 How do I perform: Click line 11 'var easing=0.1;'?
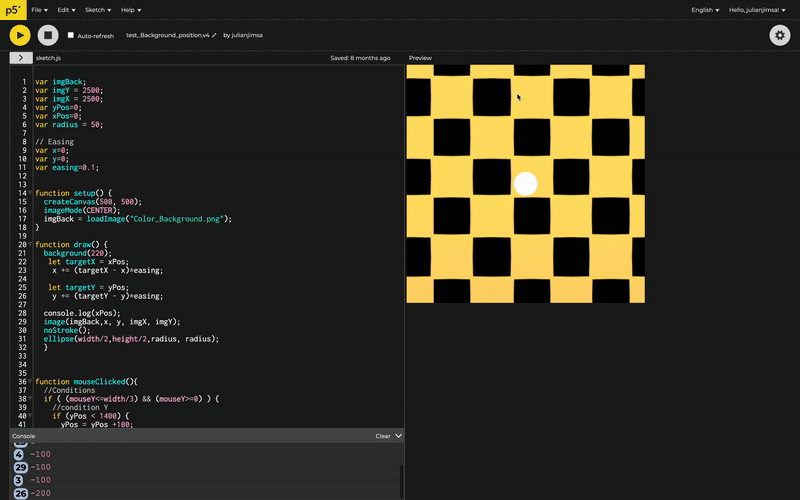coord(67,167)
